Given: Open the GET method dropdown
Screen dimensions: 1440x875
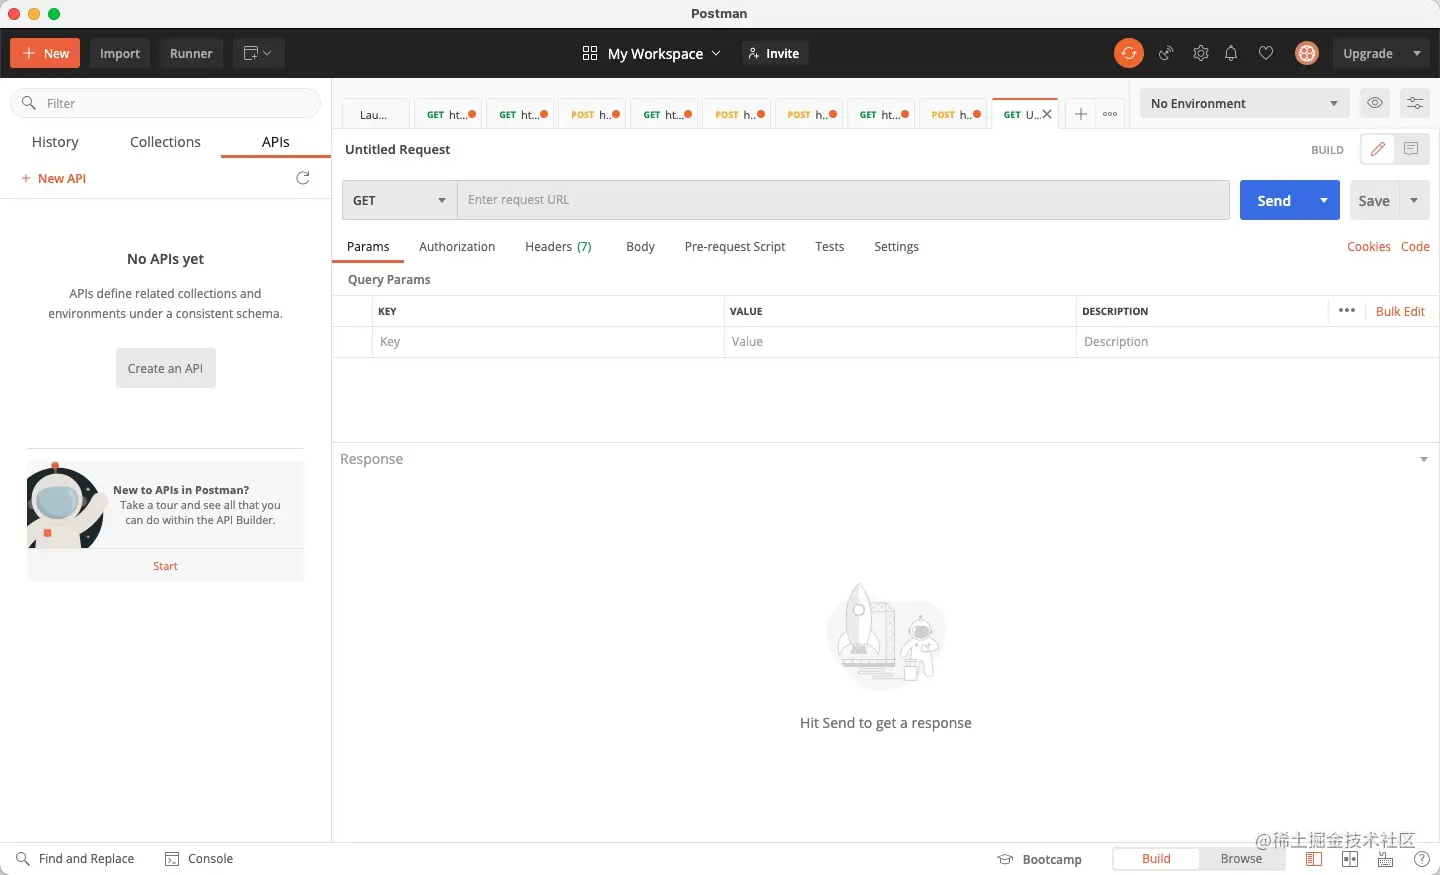Looking at the screenshot, I should 399,200.
